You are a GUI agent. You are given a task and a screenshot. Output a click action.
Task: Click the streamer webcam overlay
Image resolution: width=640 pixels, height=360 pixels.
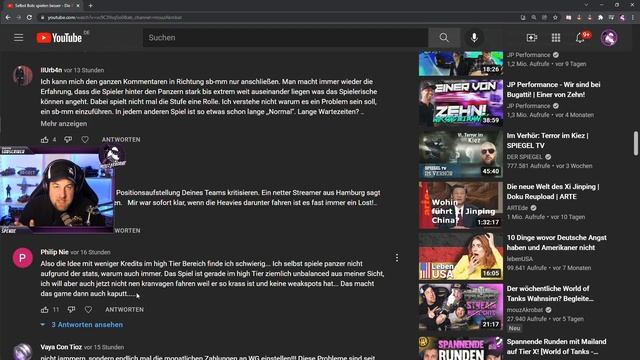[x=57, y=190]
